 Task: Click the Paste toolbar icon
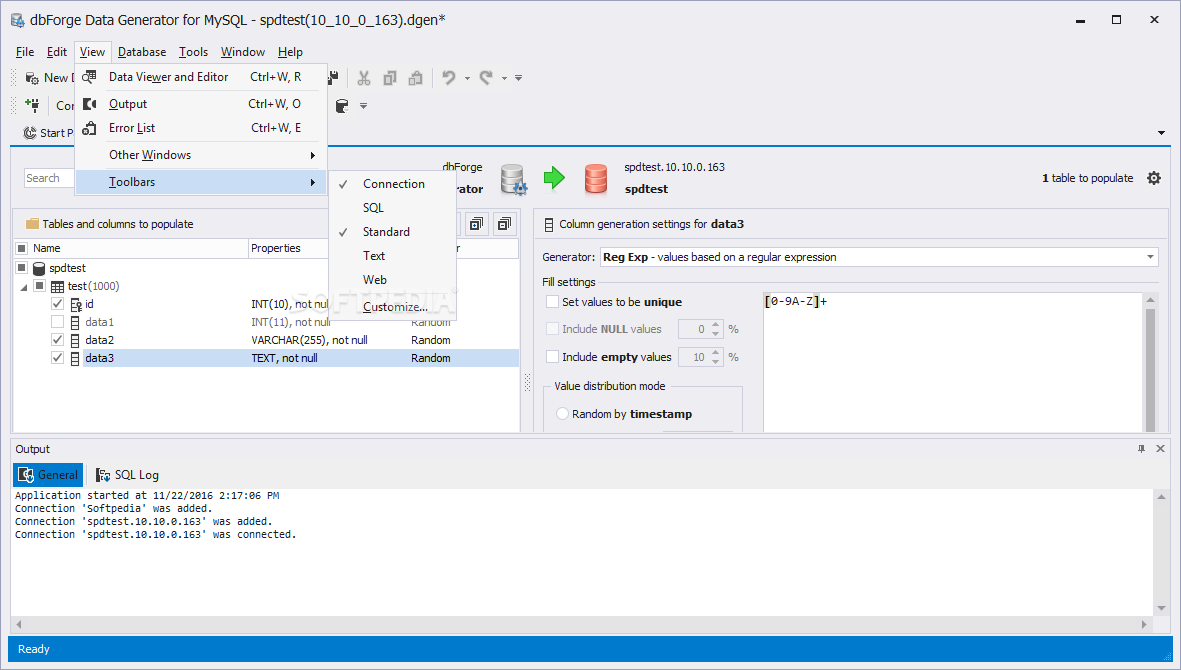pyautogui.click(x=415, y=78)
